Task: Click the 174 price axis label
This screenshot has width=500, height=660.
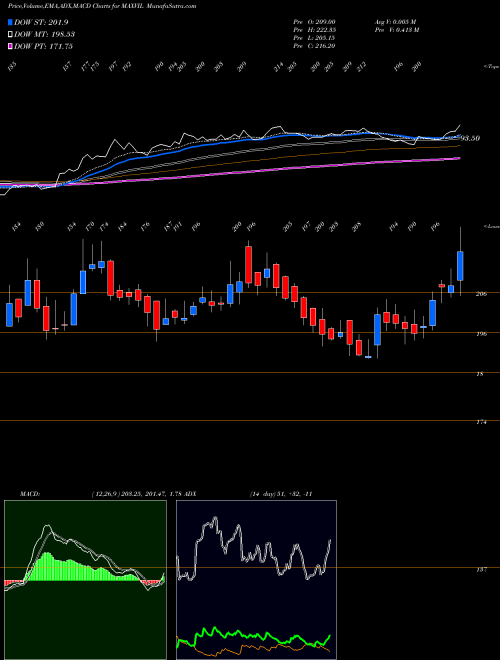Action: 481,422
